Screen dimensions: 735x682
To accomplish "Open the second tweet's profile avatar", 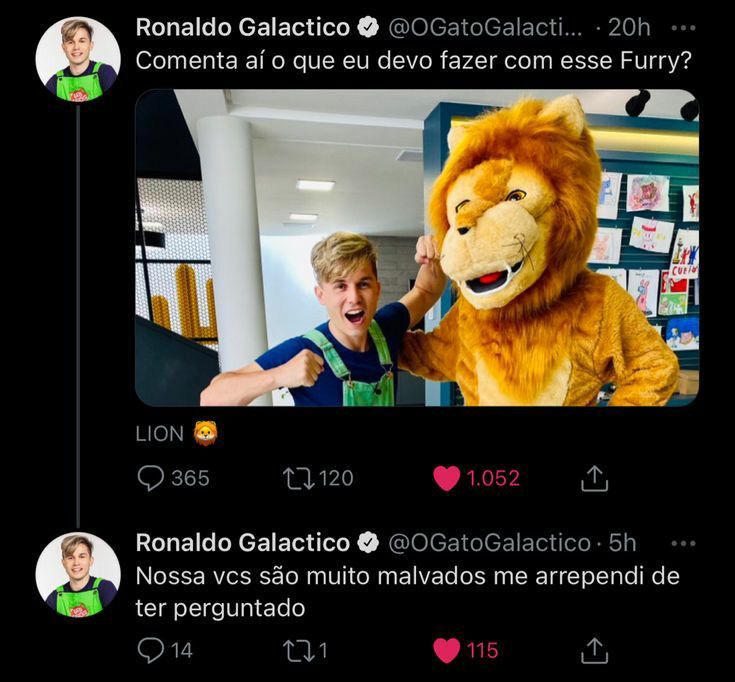I will click(78, 573).
